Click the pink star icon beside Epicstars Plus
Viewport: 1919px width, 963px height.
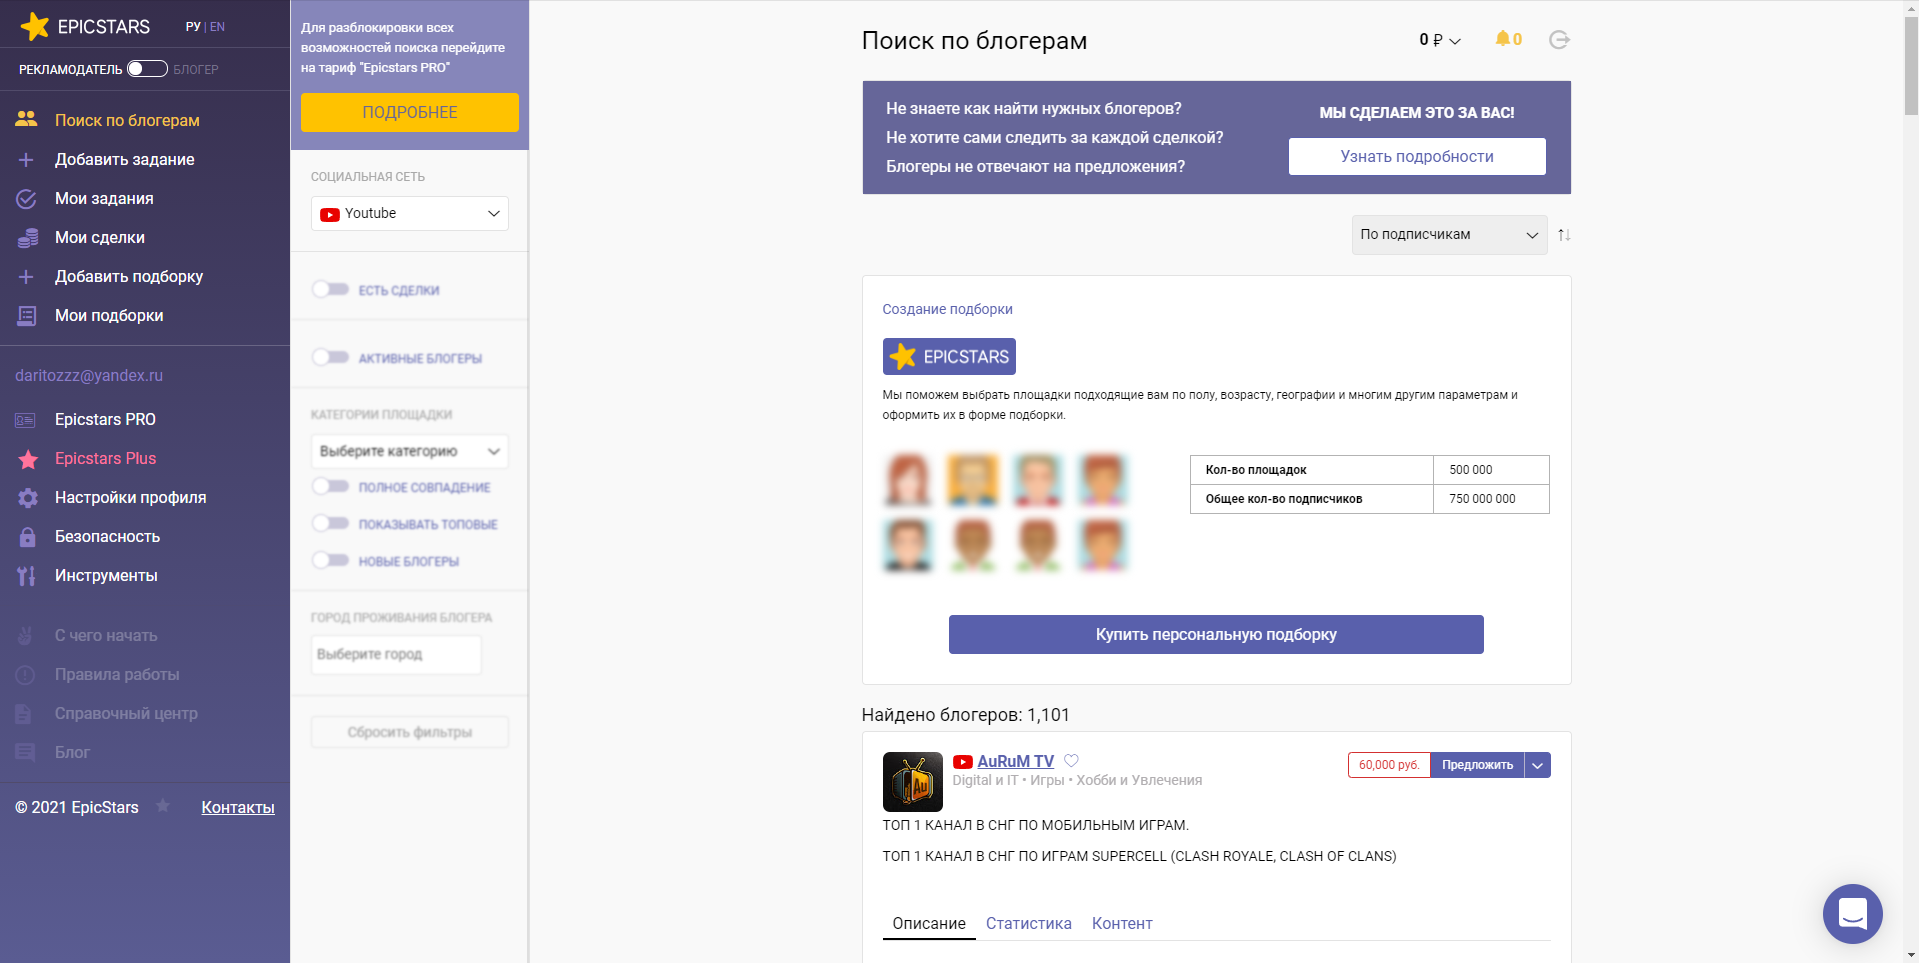[28, 459]
